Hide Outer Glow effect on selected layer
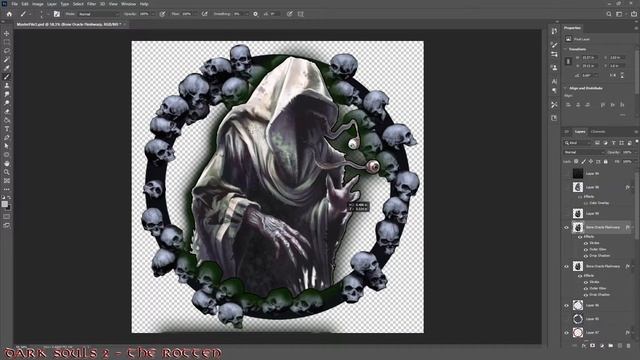The image size is (640, 360). pos(586,249)
